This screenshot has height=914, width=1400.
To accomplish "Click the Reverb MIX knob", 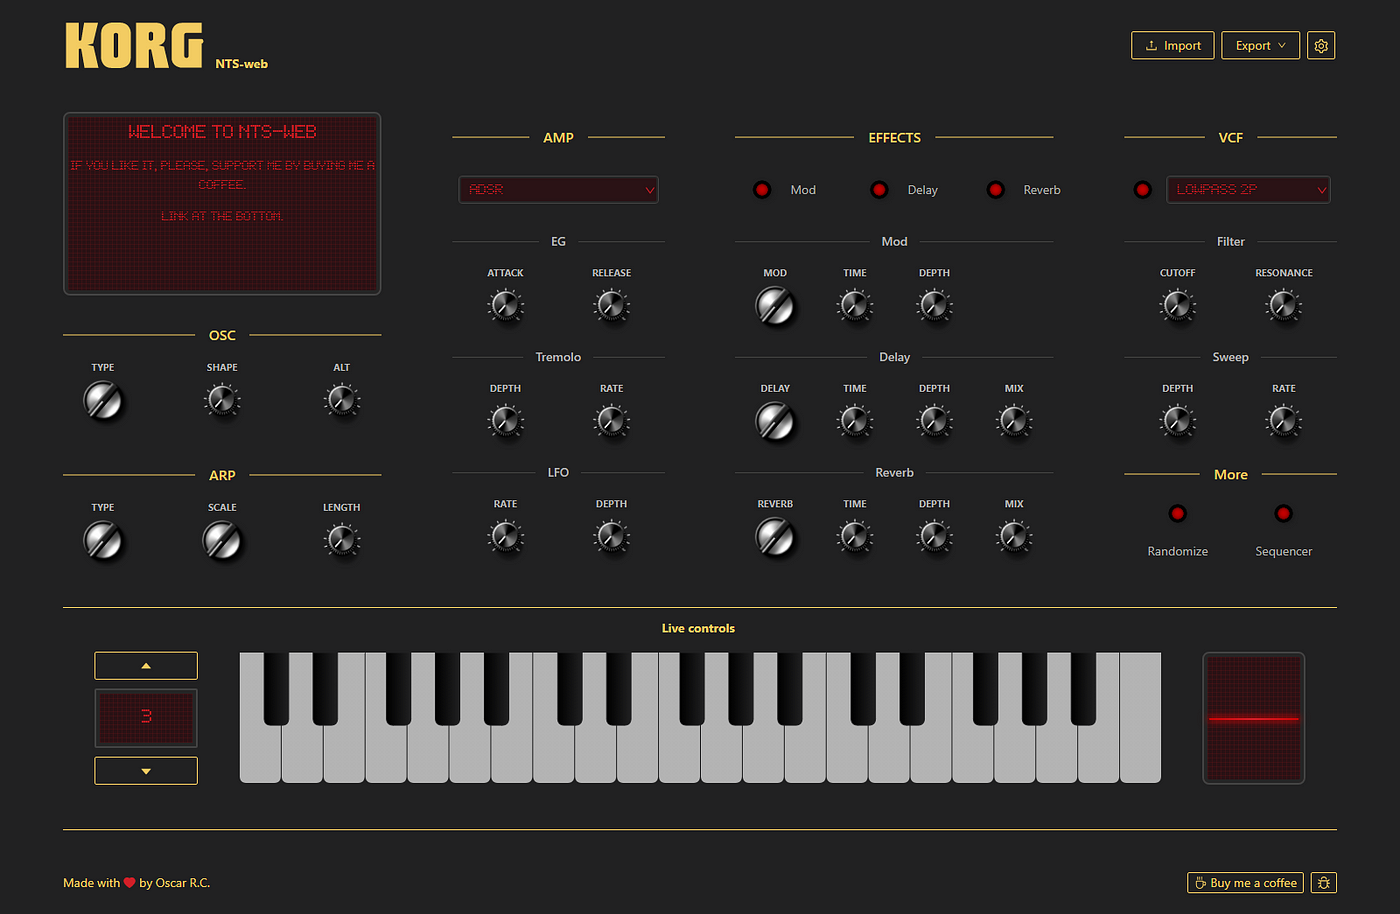I will (x=1014, y=537).
